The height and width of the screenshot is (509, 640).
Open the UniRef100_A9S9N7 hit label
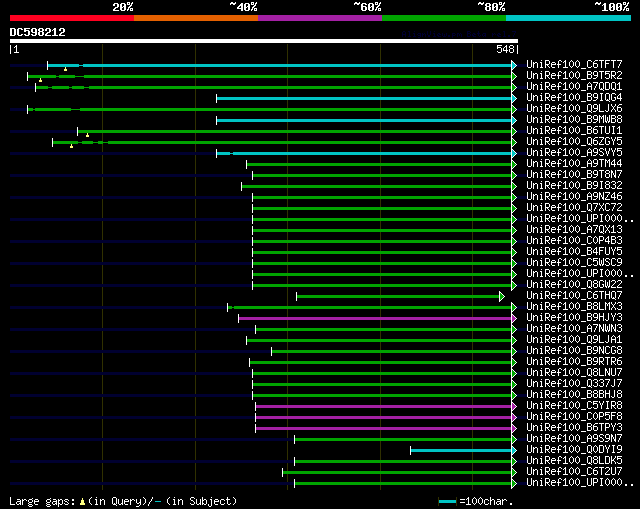tap(574, 439)
